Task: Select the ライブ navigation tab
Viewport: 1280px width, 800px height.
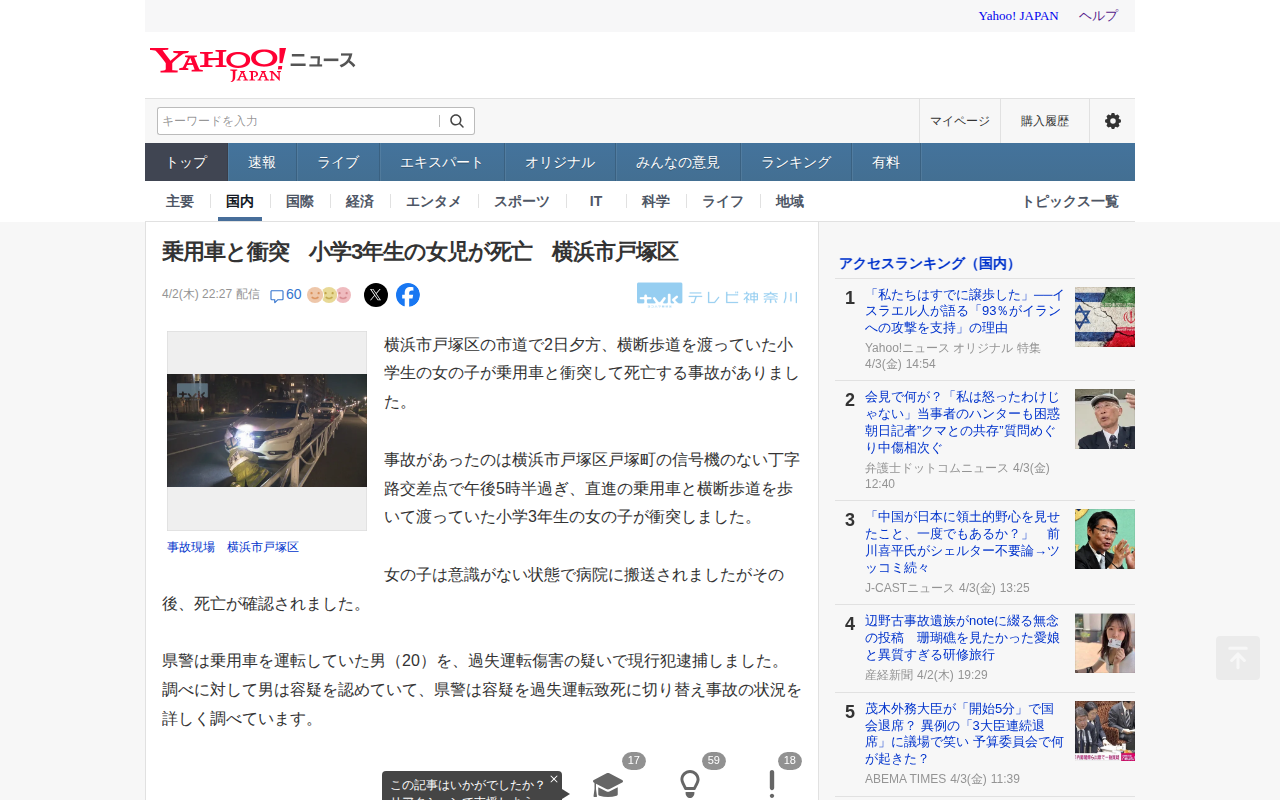Action: pyautogui.click(x=338, y=162)
